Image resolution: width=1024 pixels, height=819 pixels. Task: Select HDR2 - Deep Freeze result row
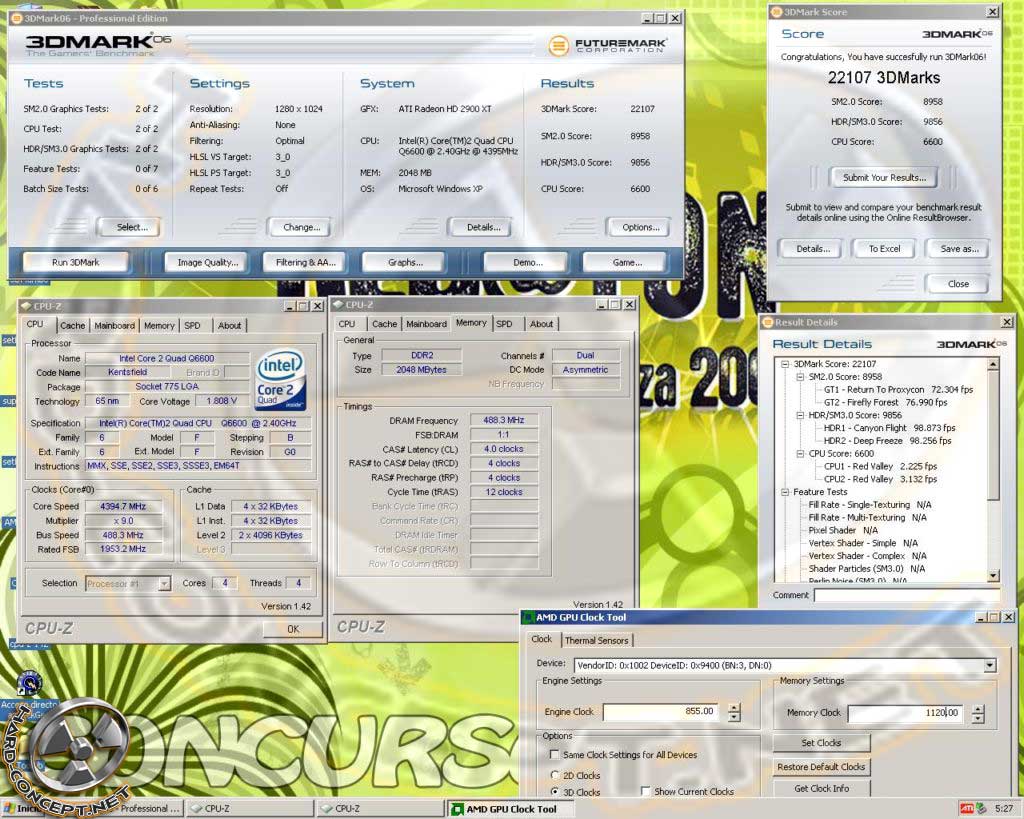coord(888,441)
